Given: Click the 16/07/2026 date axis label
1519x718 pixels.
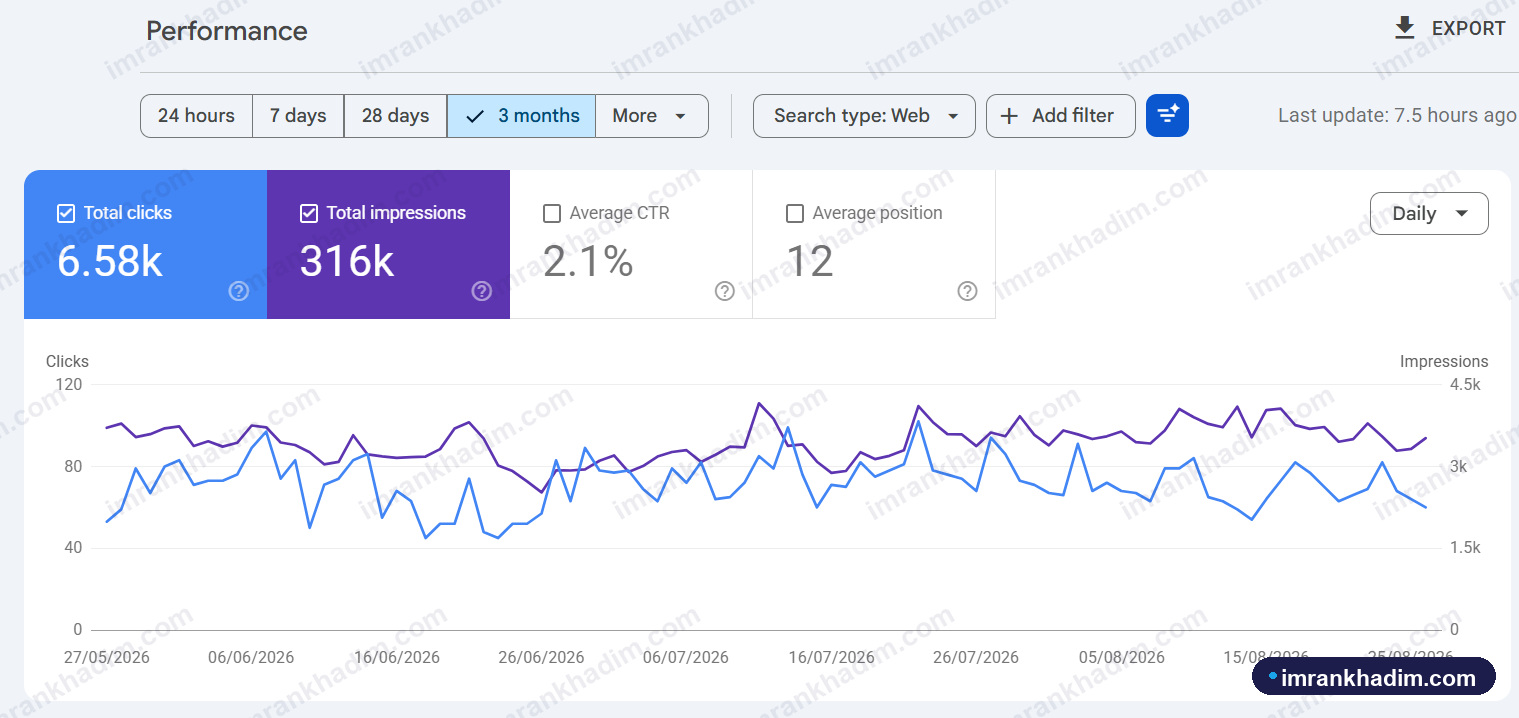Looking at the screenshot, I should pyautogui.click(x=831, y=657).
